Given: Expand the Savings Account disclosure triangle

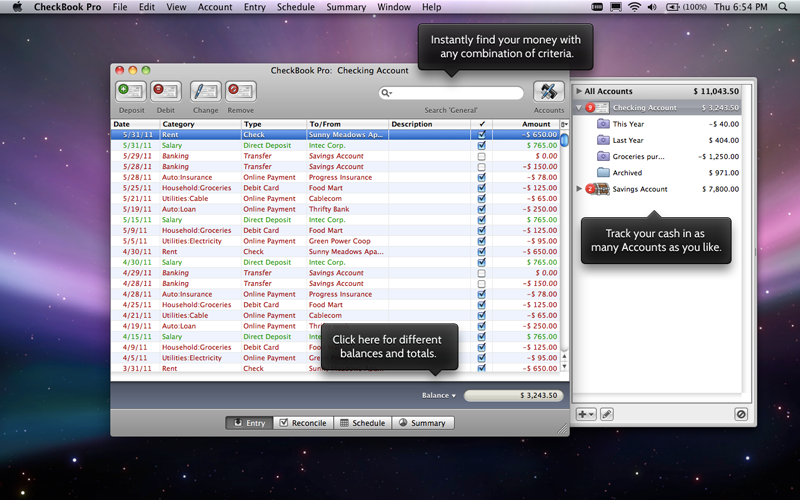Looking at the screenshot, I should [x=579, y=189].
